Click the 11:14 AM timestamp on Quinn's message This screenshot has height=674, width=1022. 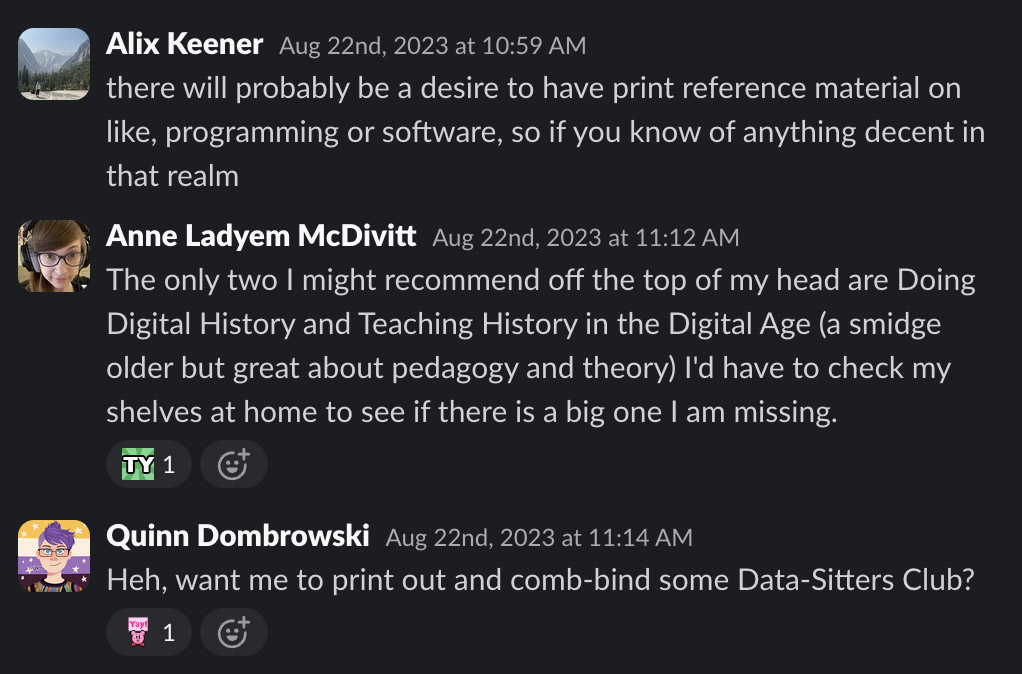[538, 538]
